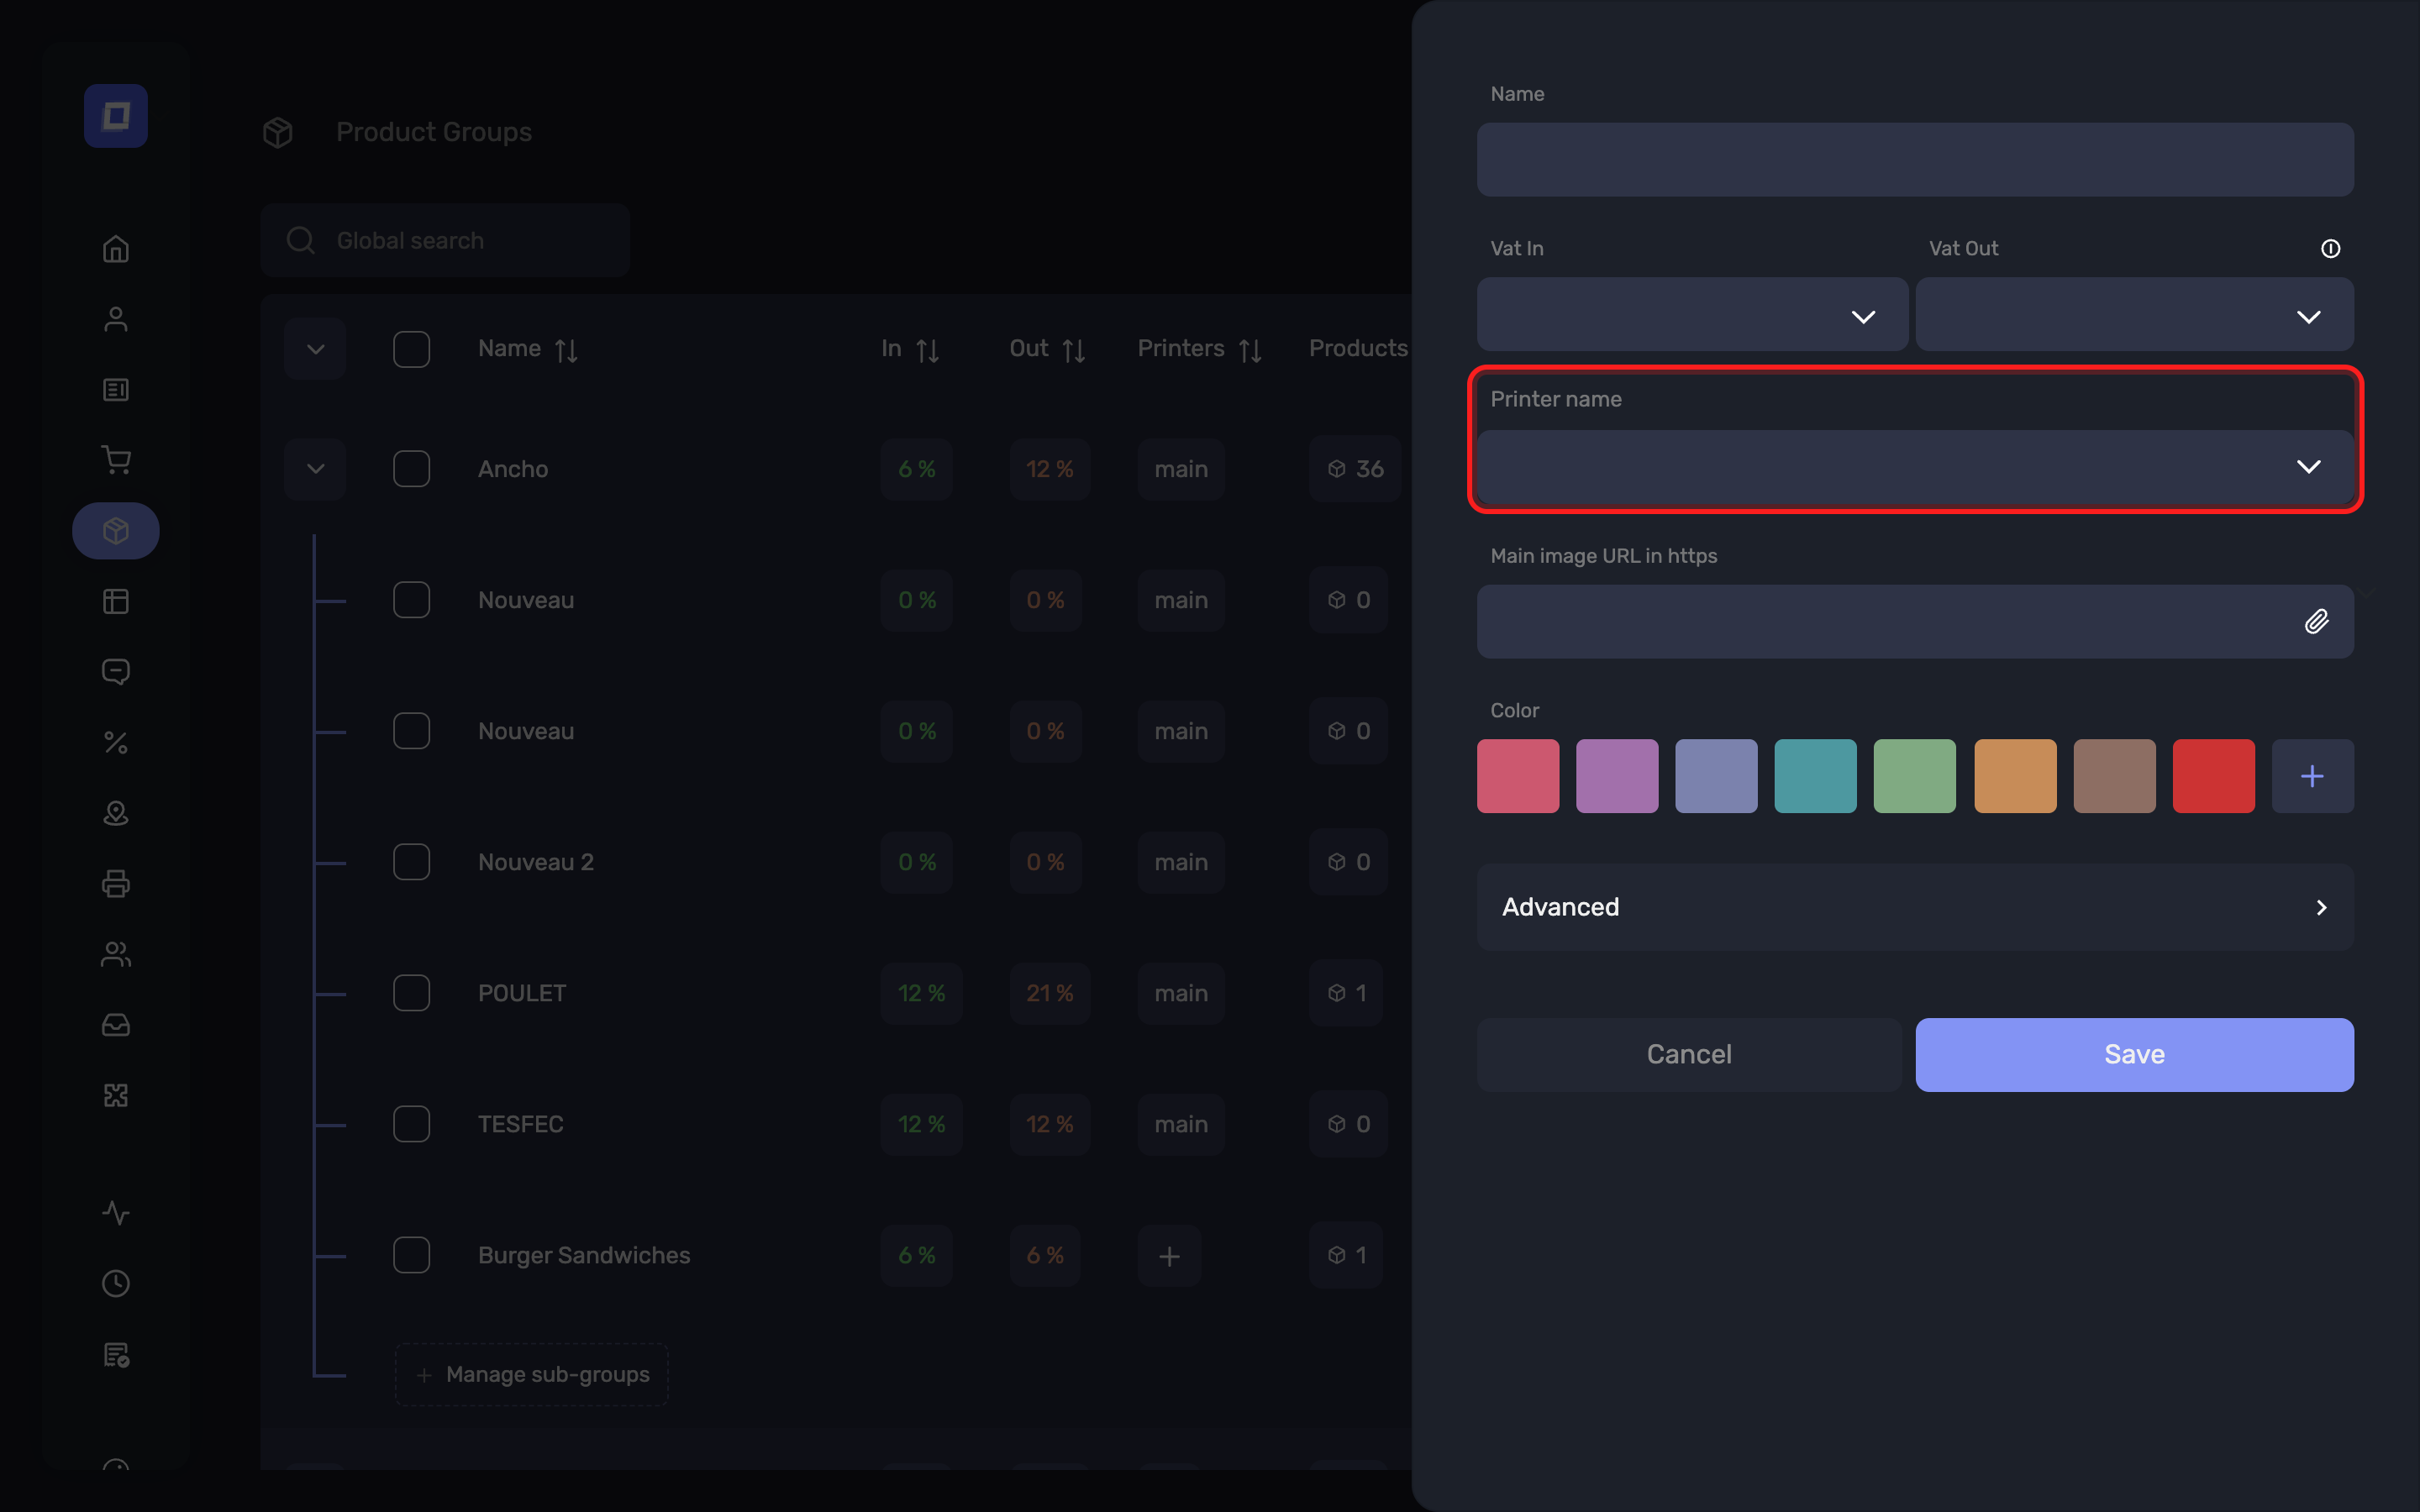Pick the orange color swatch
The height and width of the screenshot is (1512, 2420).
coord(2015,776)
